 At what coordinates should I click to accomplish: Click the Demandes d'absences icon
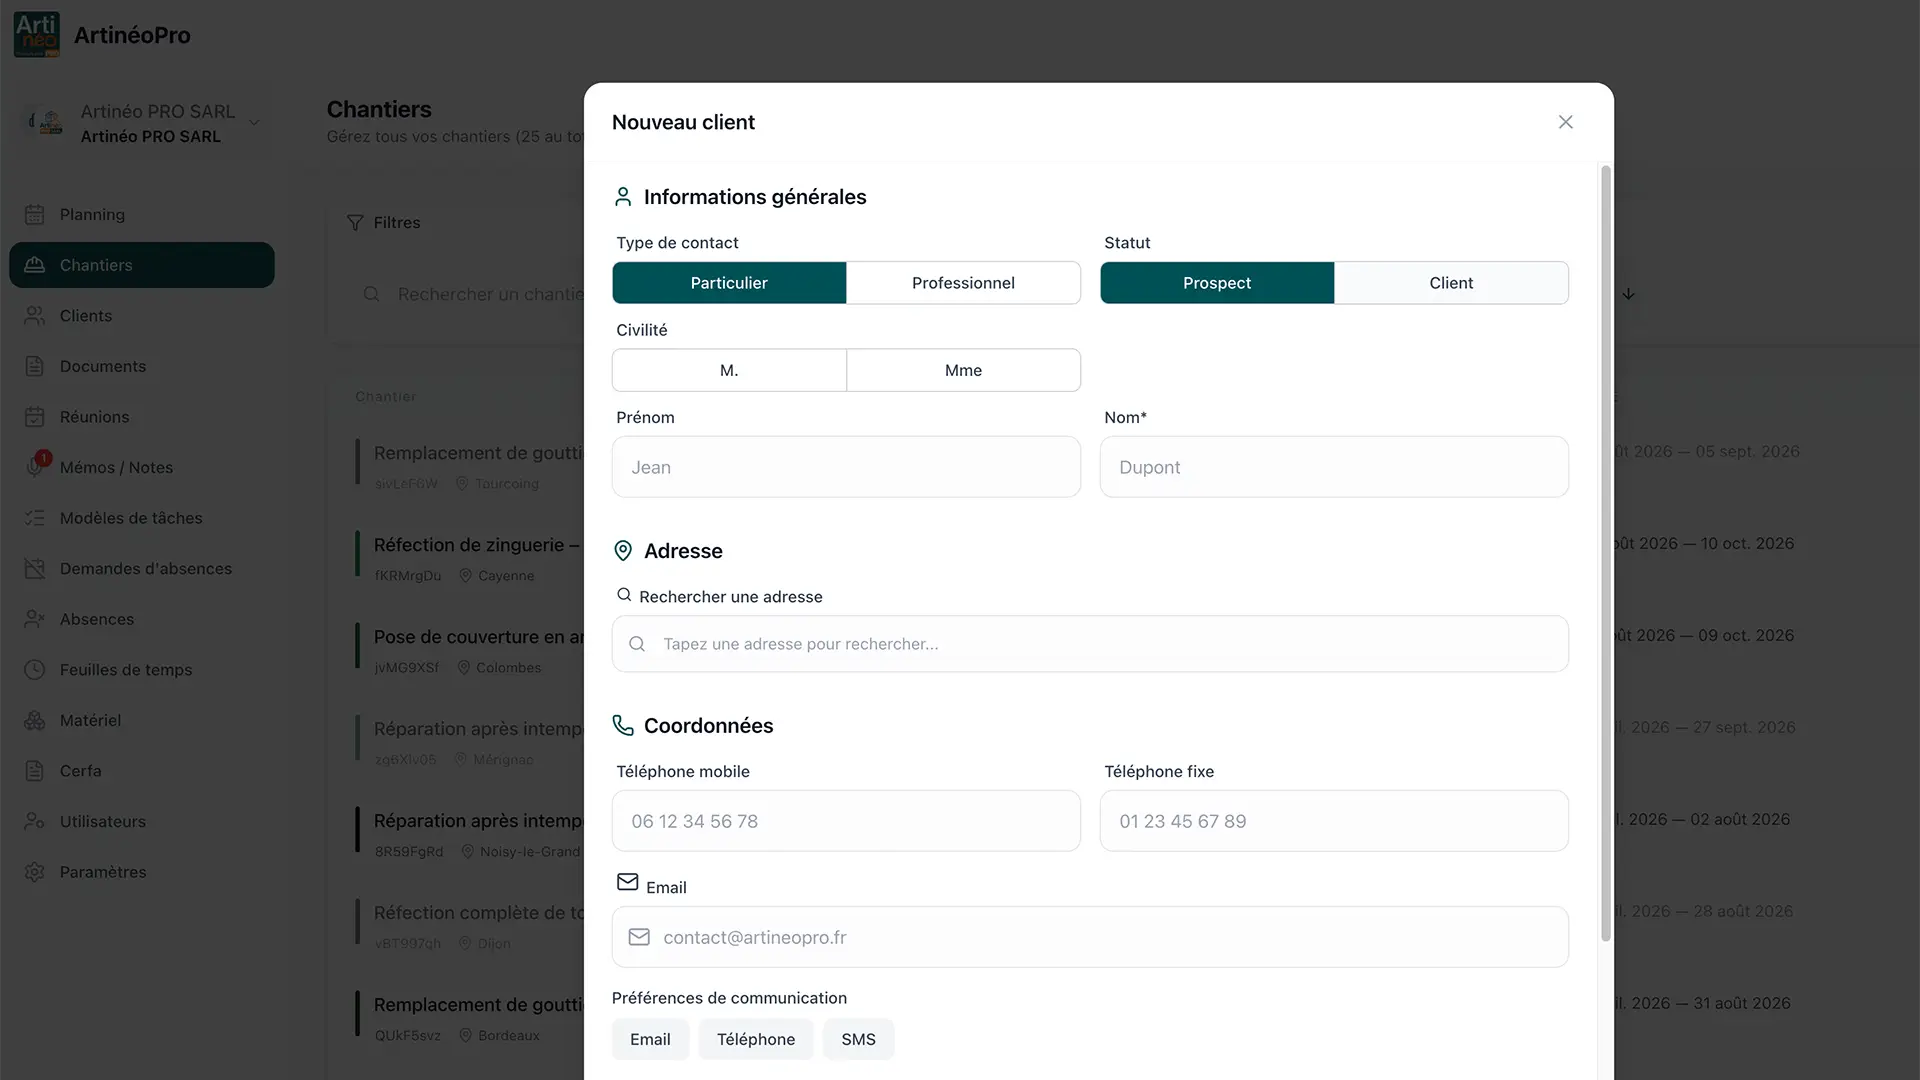coord(35,569)
